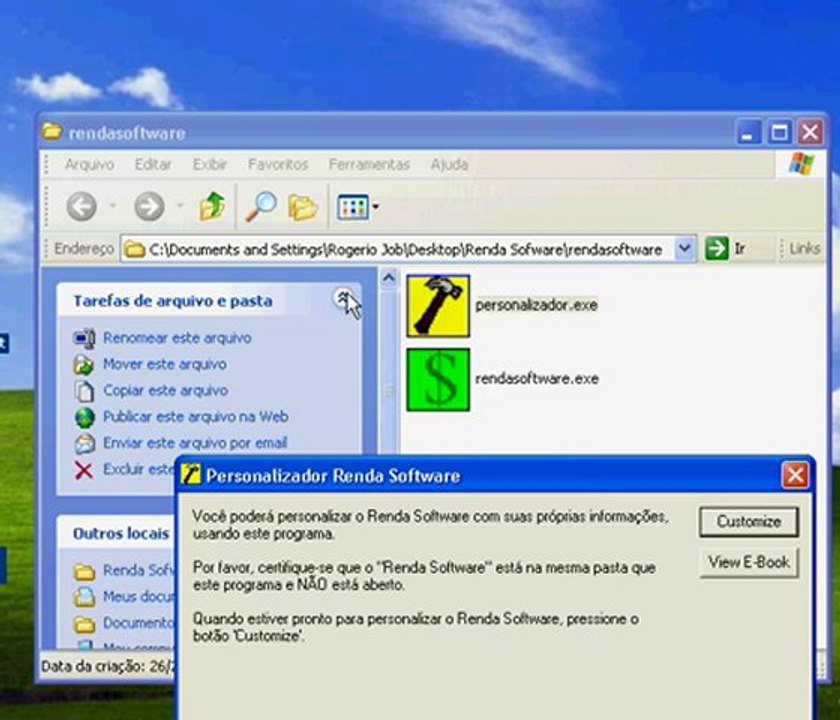Select the rendasoftware.exe file name
Screen dimensions: 840x720
coord(537,379)
